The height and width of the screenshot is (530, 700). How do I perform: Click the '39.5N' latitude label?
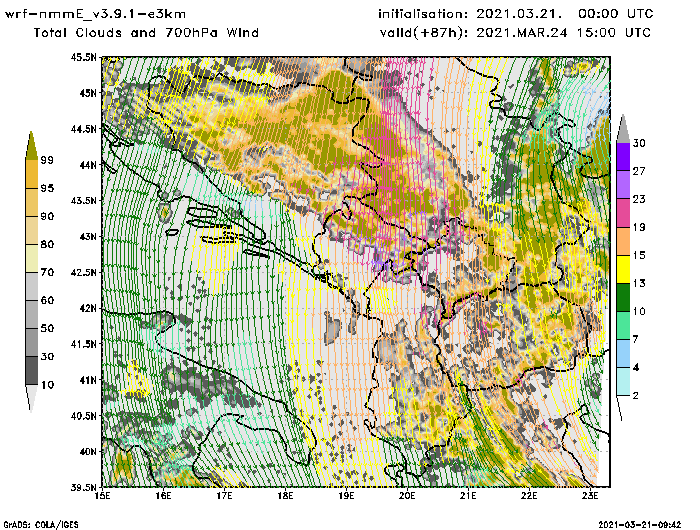(x=83, y=488)
